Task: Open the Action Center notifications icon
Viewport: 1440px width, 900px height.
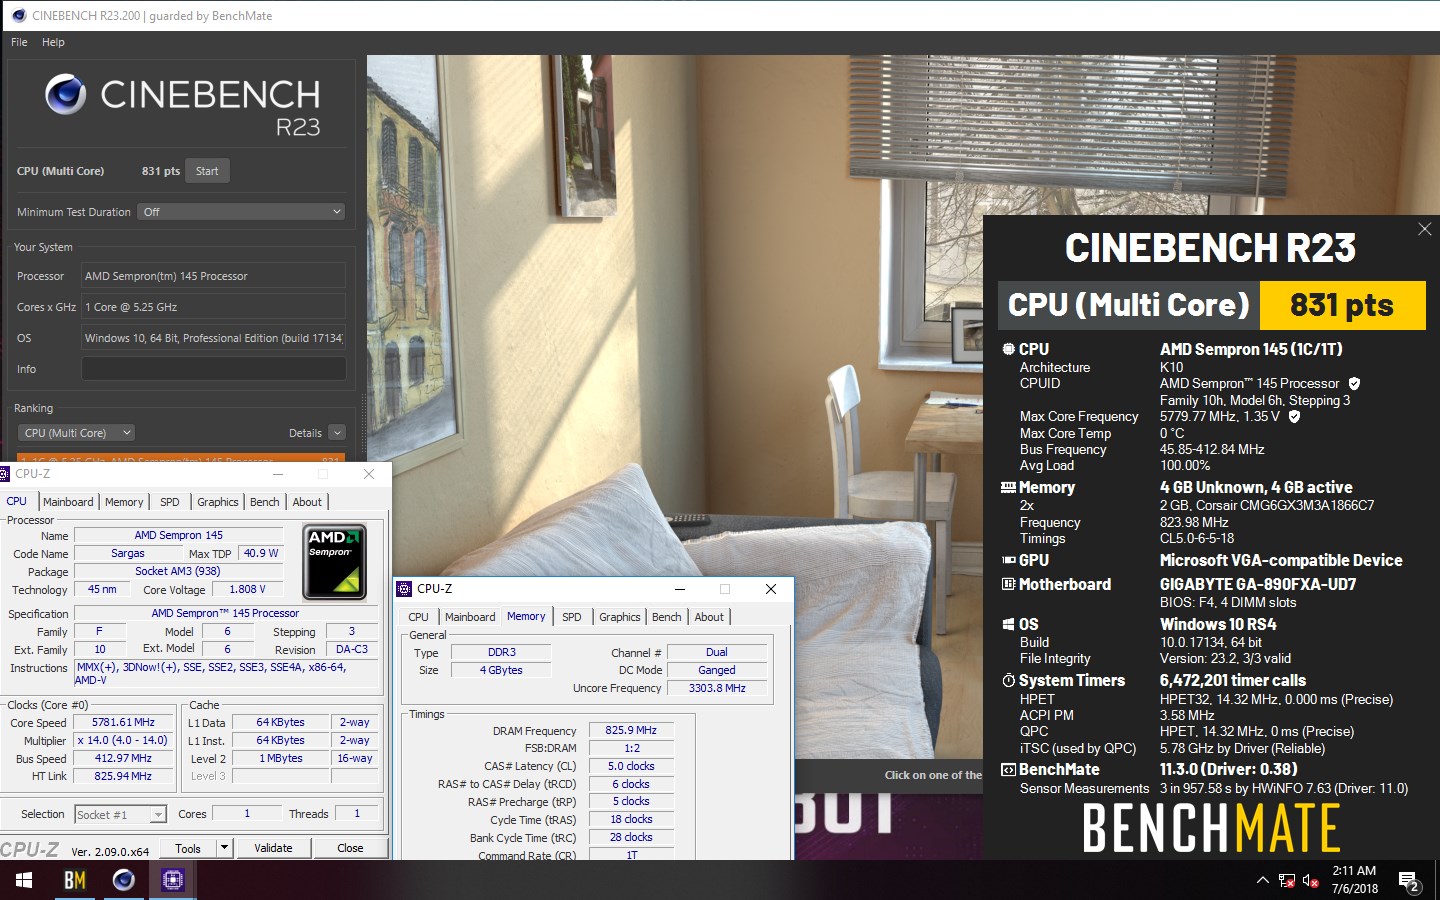Action: pos(1409,881)
